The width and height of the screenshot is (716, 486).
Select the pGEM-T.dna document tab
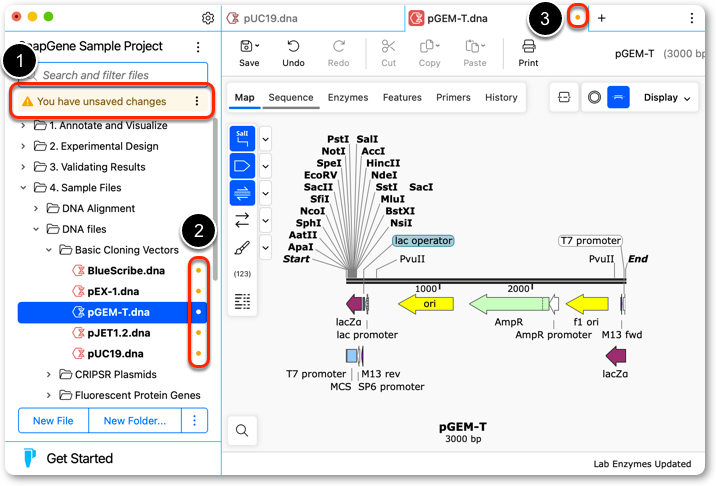coord(494,18)
